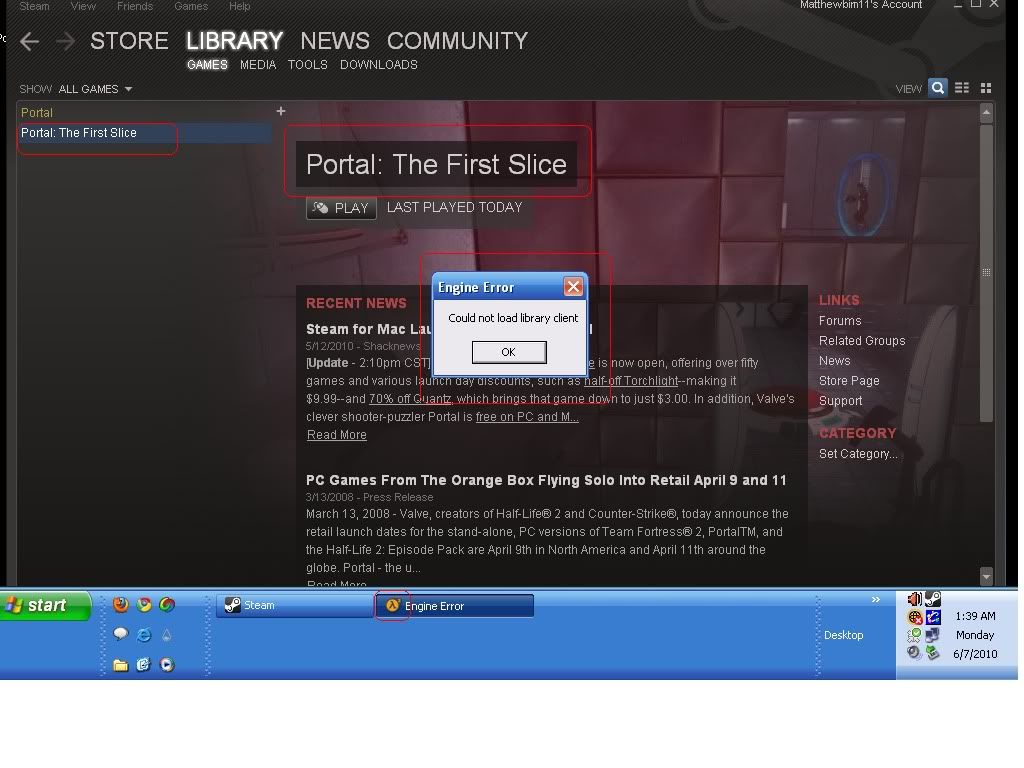Launch Internet Explorer from quick launch
Image resolution: width=1024 pixels, height=768 pixels.
click(x=144, y=634)
